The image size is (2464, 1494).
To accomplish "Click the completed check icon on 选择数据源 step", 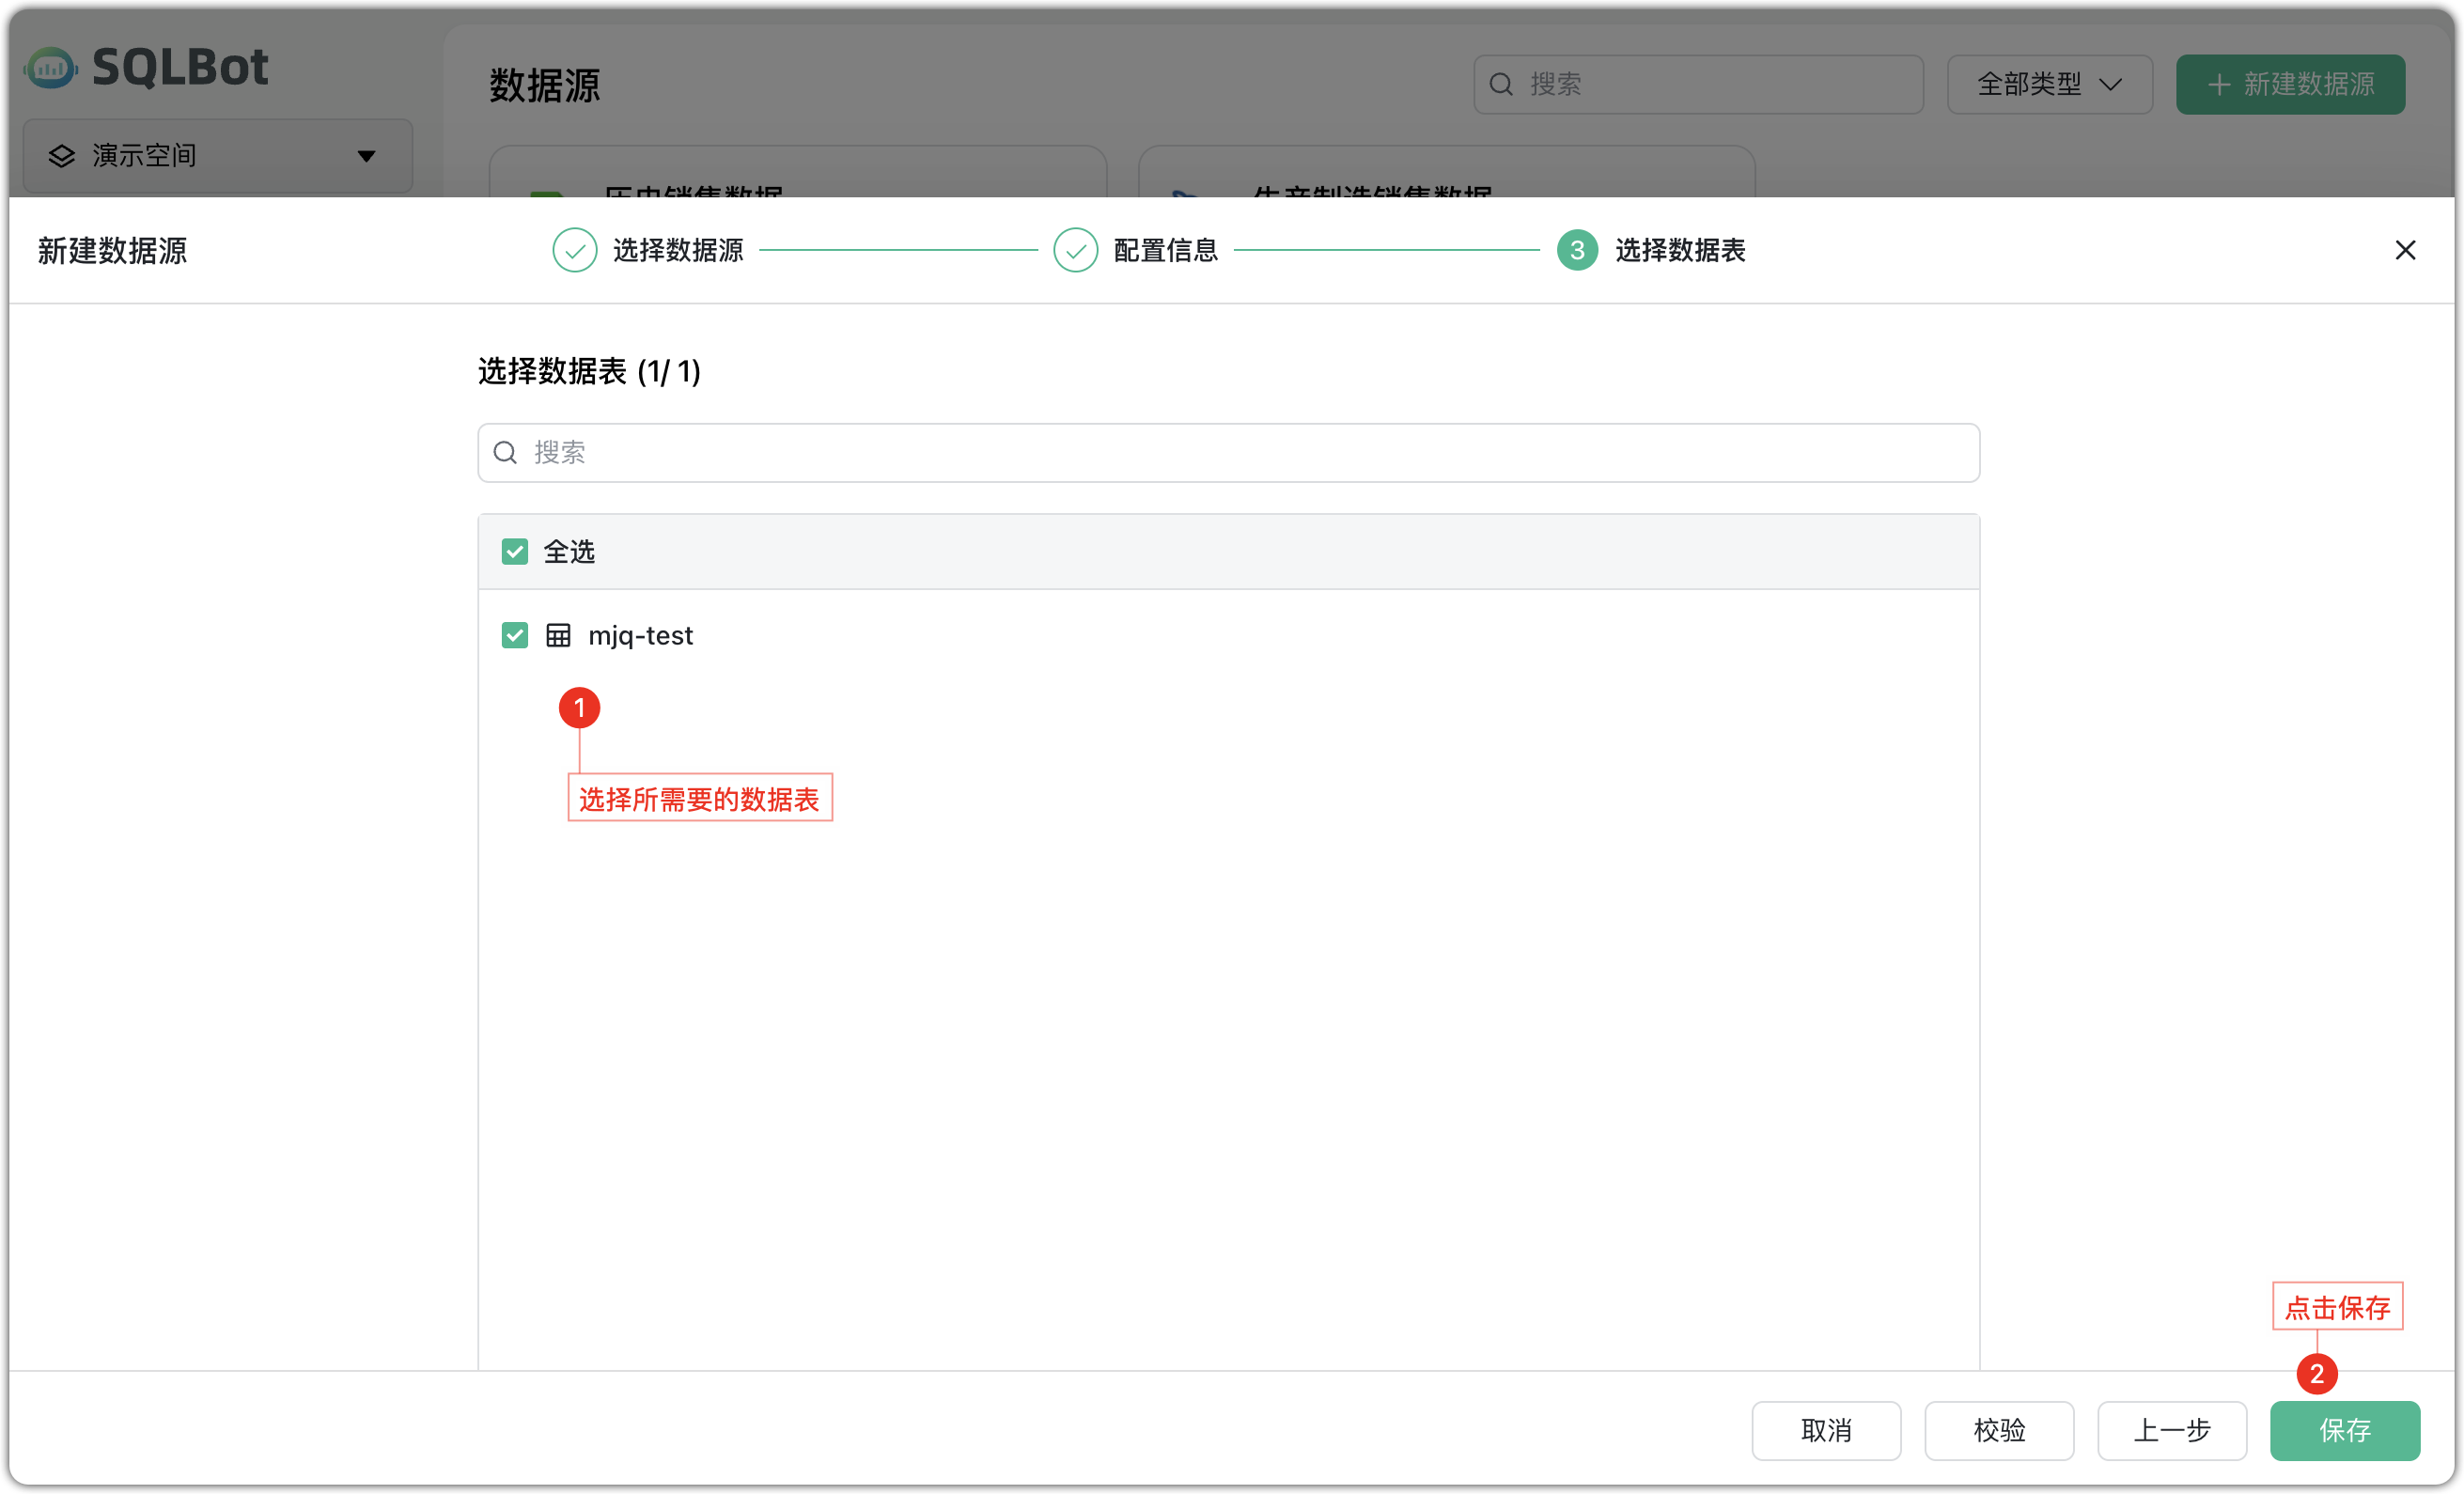I will point(574,250).
